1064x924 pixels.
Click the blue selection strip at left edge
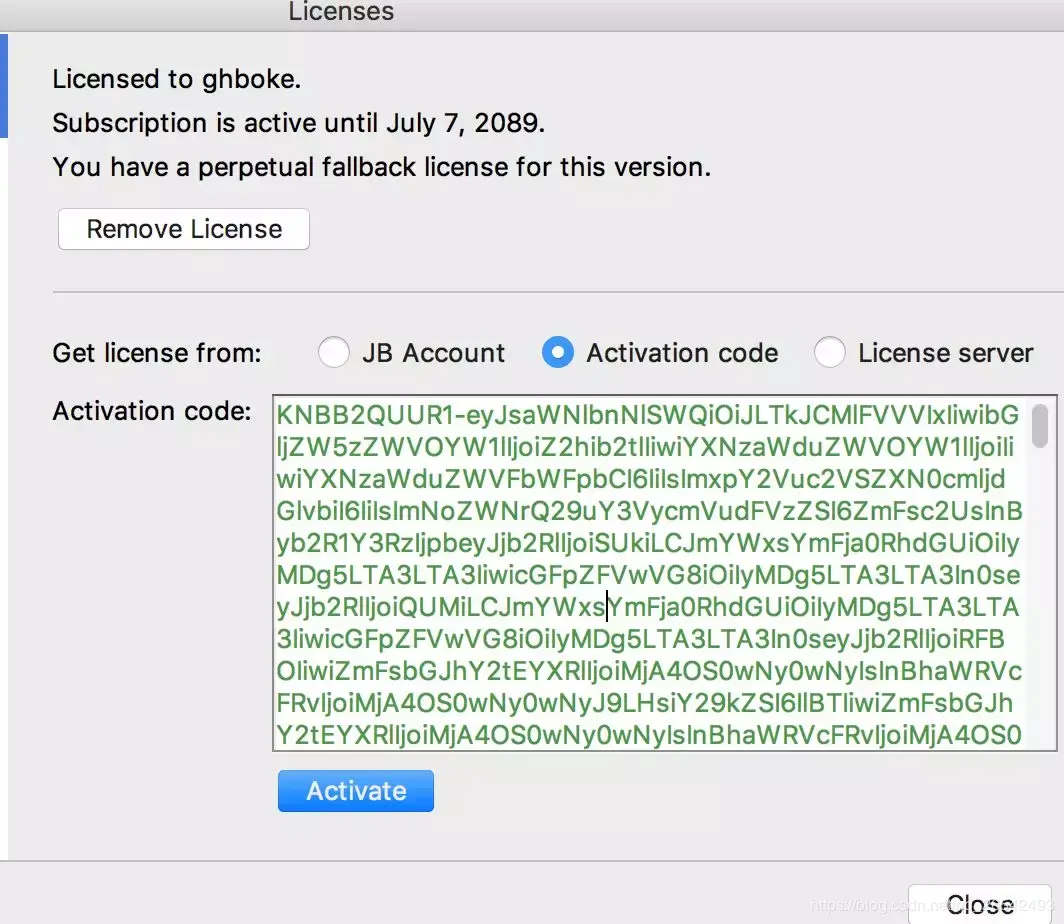(x=4, y=85)
